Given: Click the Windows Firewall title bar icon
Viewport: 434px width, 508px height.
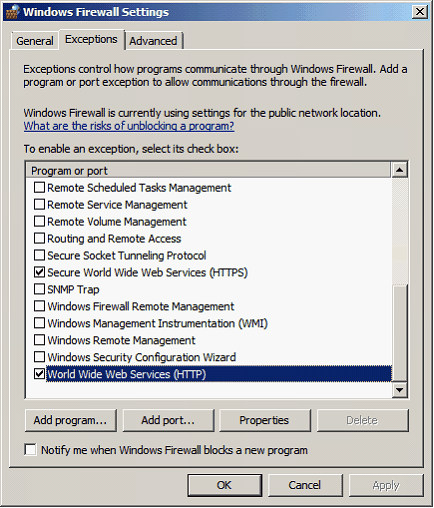Looking at the screenshot, I should [13, 12].
